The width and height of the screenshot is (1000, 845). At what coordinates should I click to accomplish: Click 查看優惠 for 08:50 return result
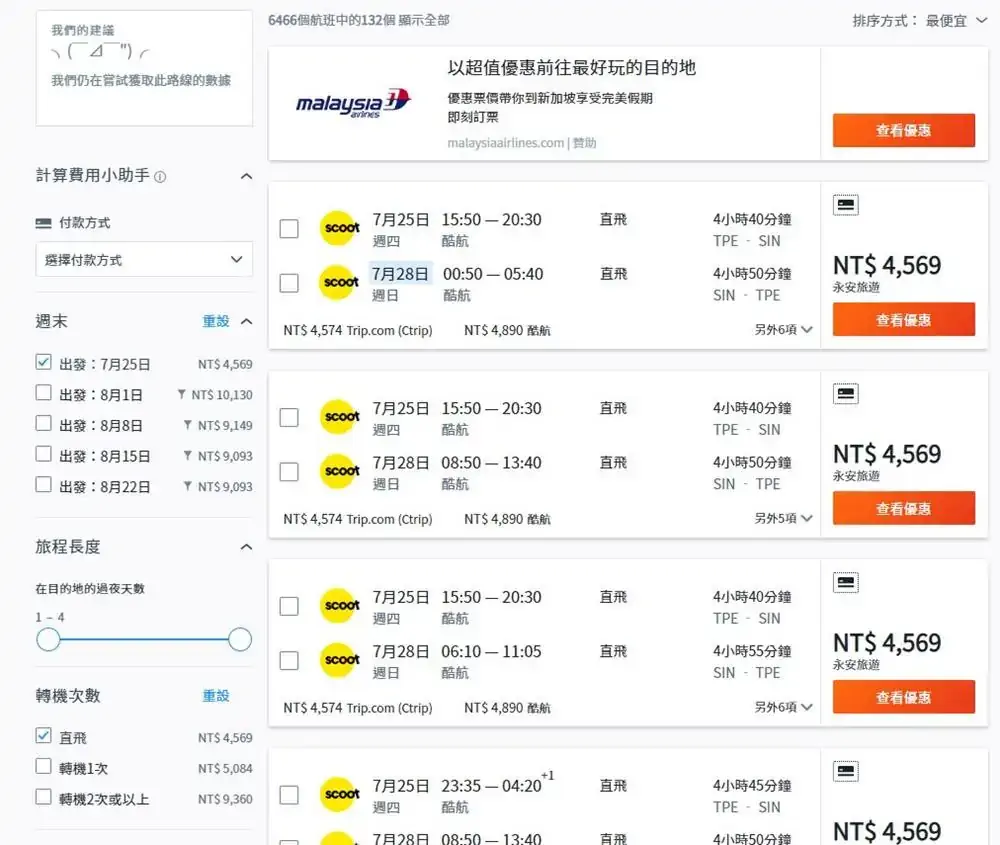[x=904, y=508]
